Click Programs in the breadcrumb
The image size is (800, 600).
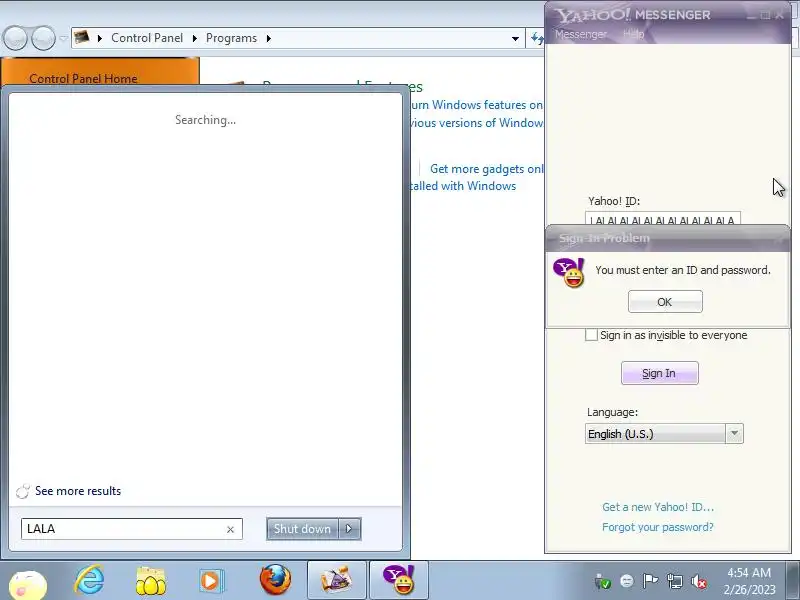(x=231, y=38)
